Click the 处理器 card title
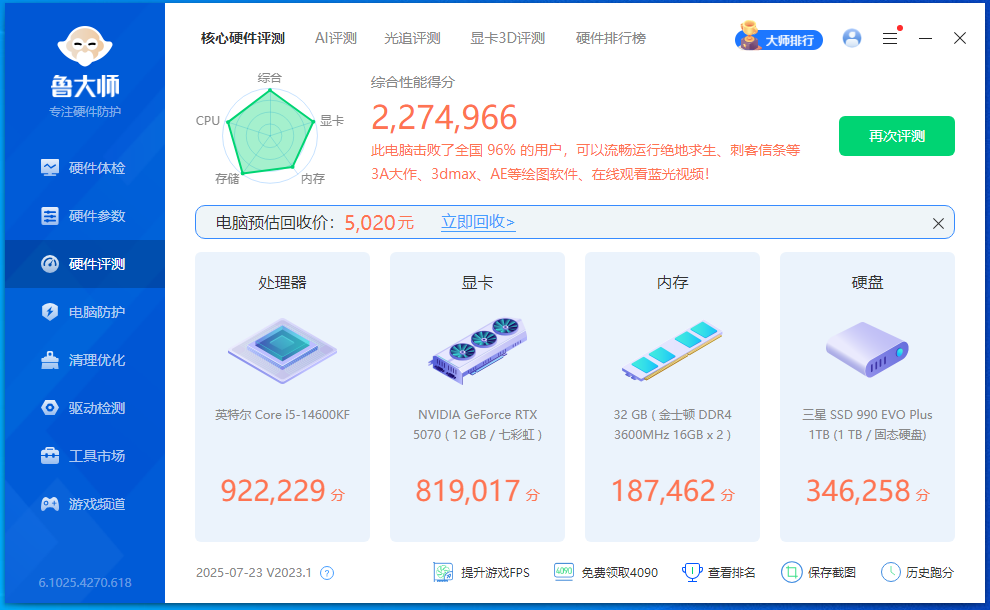990x610 pixels. [282, 282]
